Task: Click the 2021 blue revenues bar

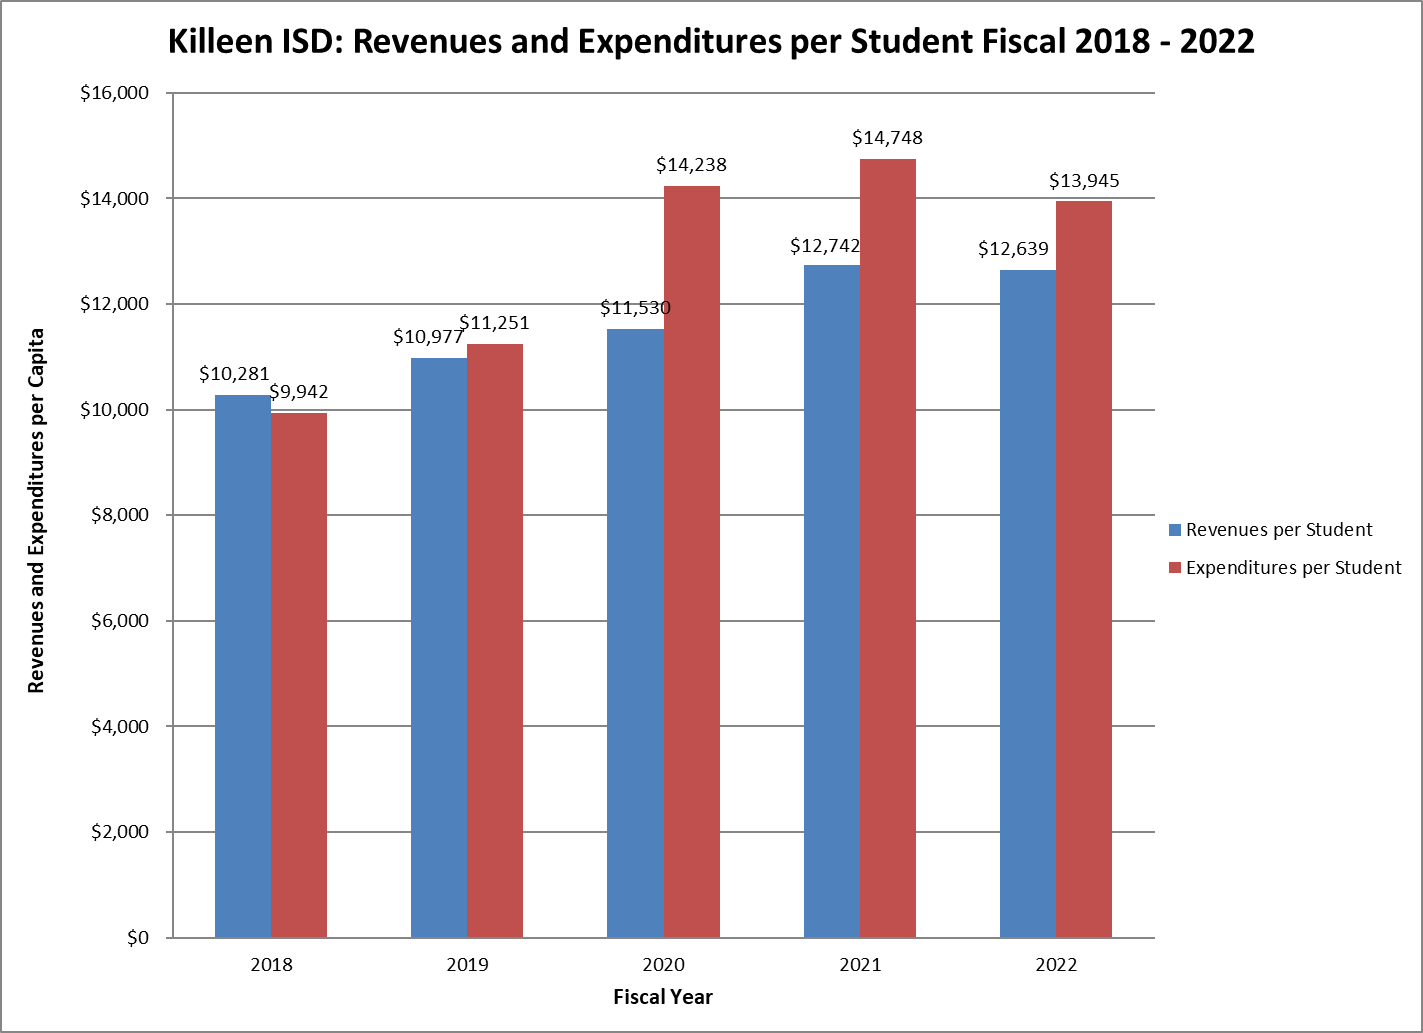Action: coord(832,601)
